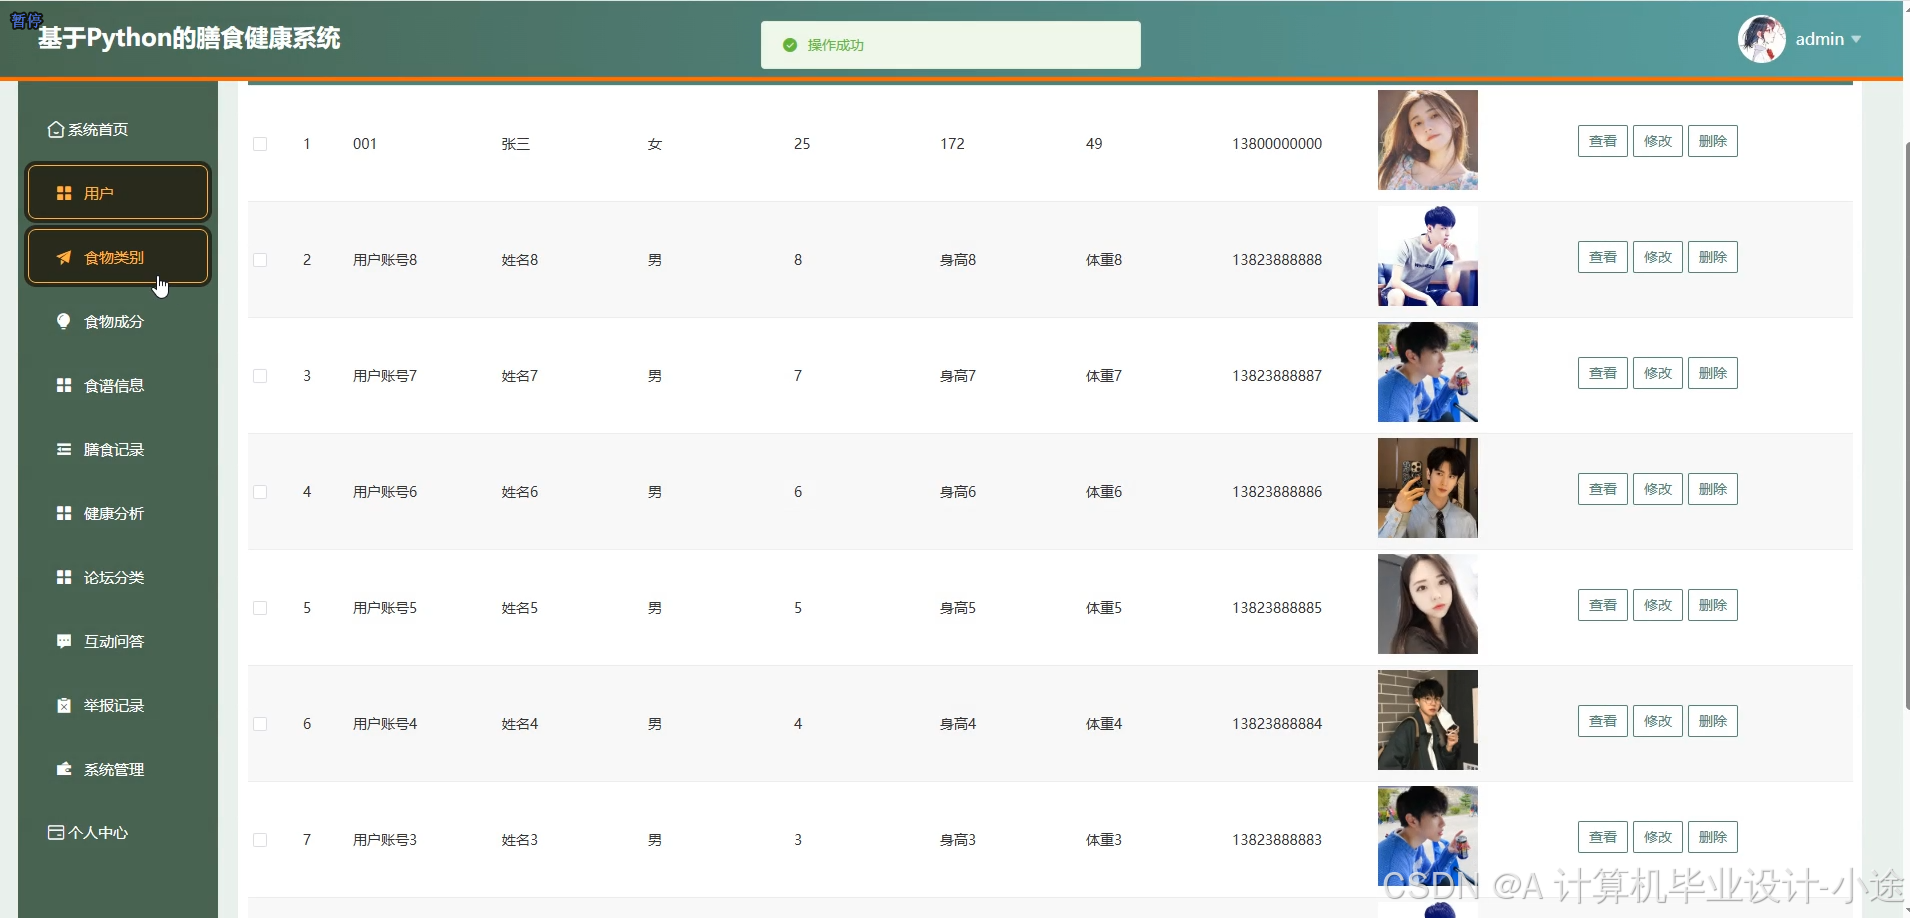Click the grid icon next to 用户
The height and width of the screenshot is (918, 1910).
(64, 193)
